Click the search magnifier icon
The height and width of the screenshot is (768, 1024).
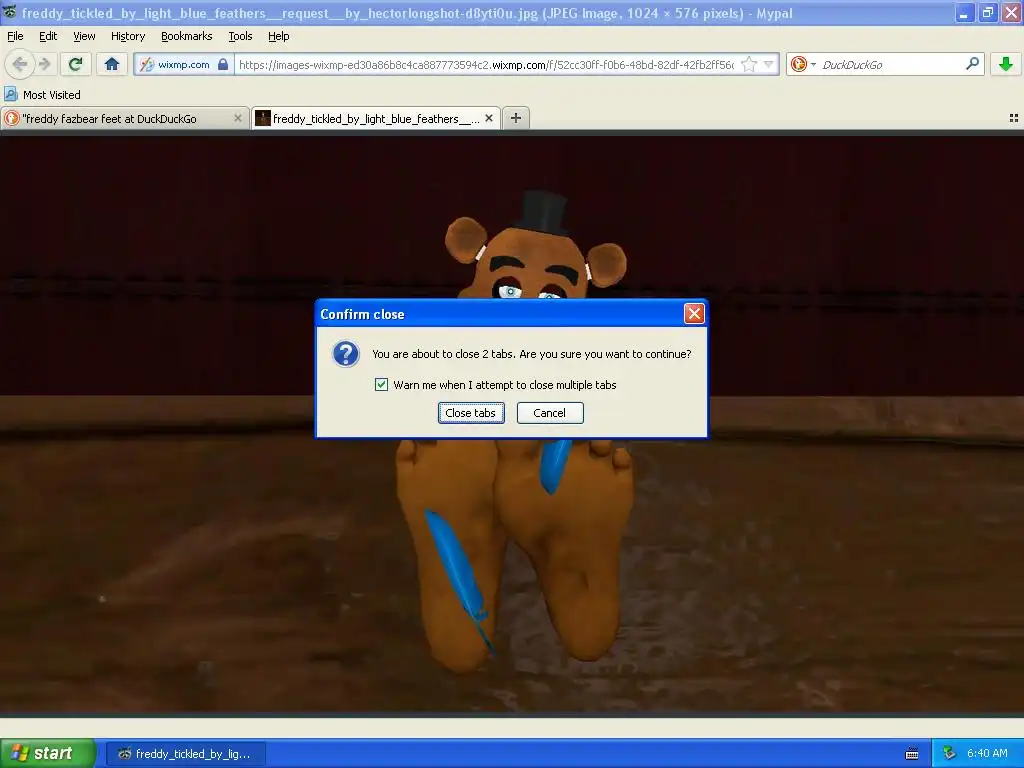point(972,63)
